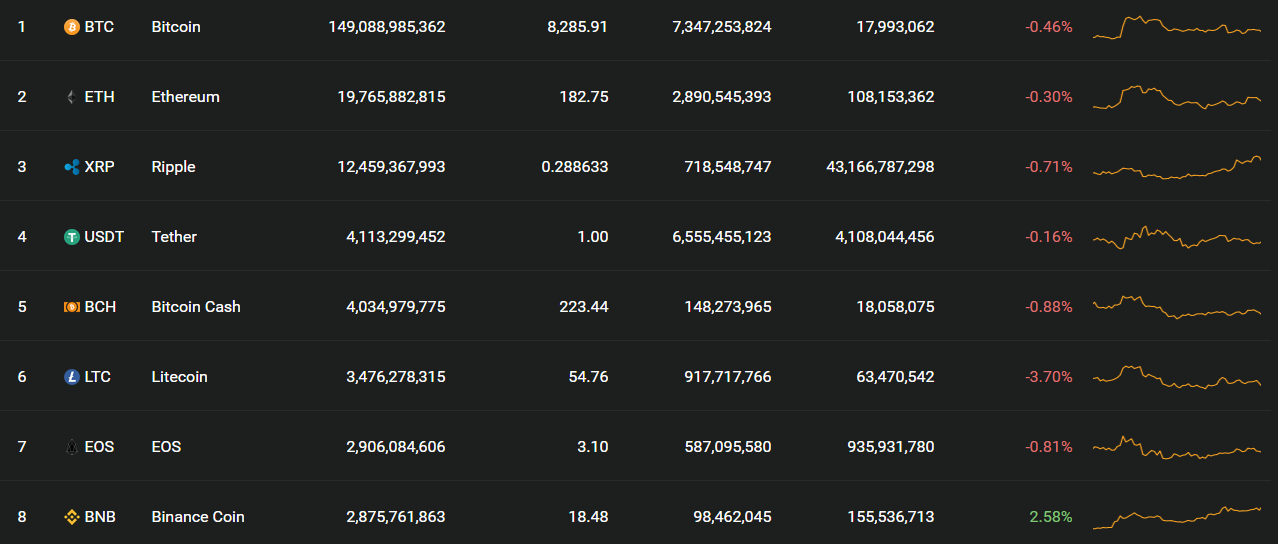Viewport: 1278px width, 544px height.
Task: Click the Bitcoin Cash orange icon
Action: pyautogui.click(x=71, y=307)
